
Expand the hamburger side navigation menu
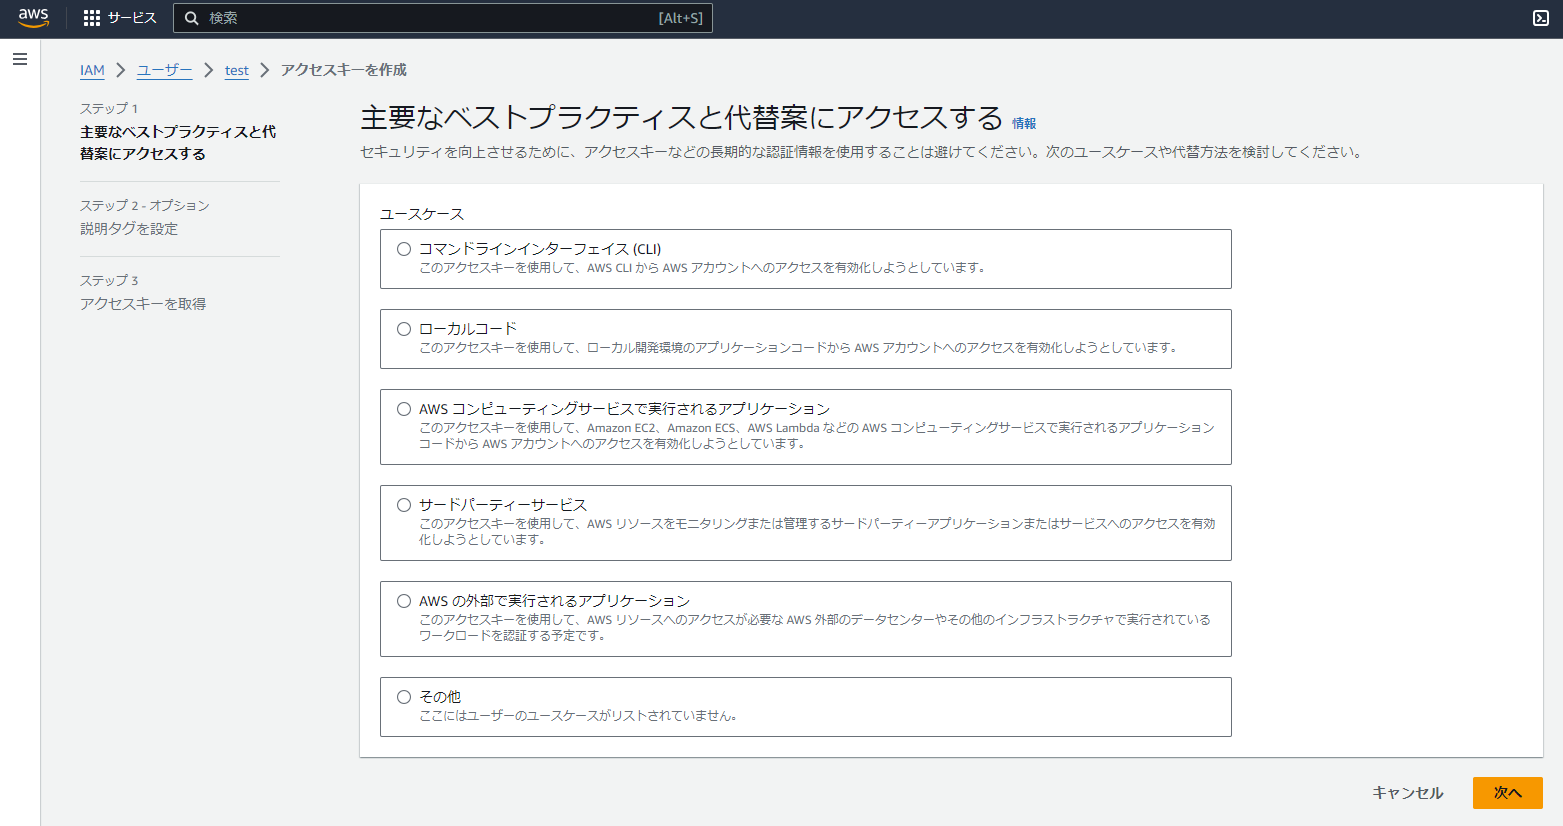point(20,59)
